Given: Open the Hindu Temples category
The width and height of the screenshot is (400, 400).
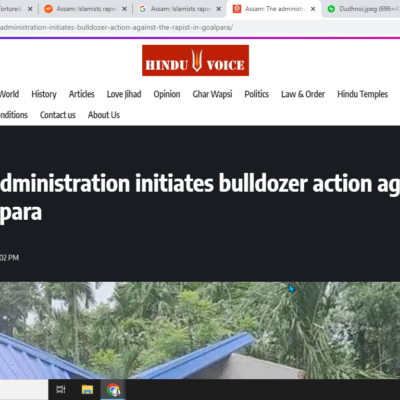Looking at the screenshot, I should point(363,94).
